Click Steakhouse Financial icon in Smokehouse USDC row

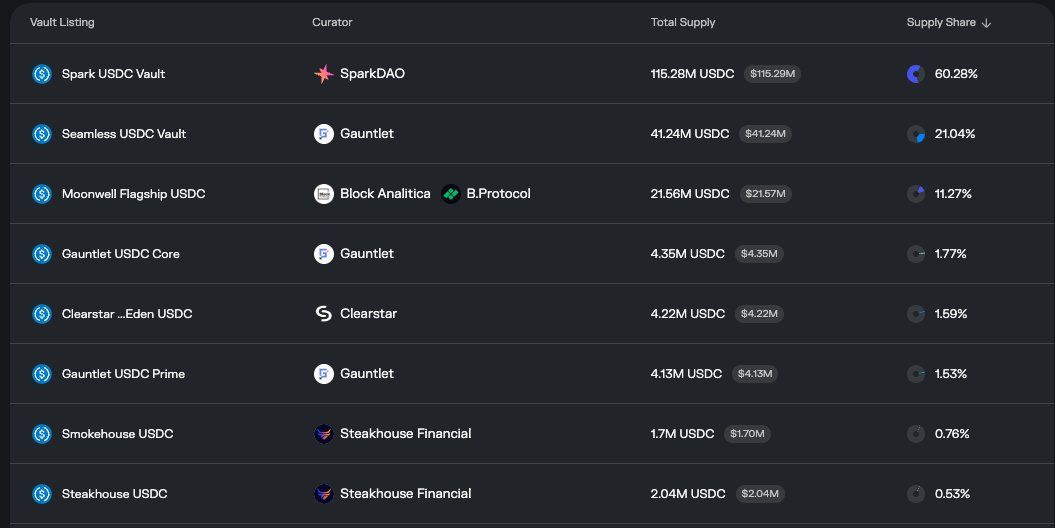click(324, 434)
